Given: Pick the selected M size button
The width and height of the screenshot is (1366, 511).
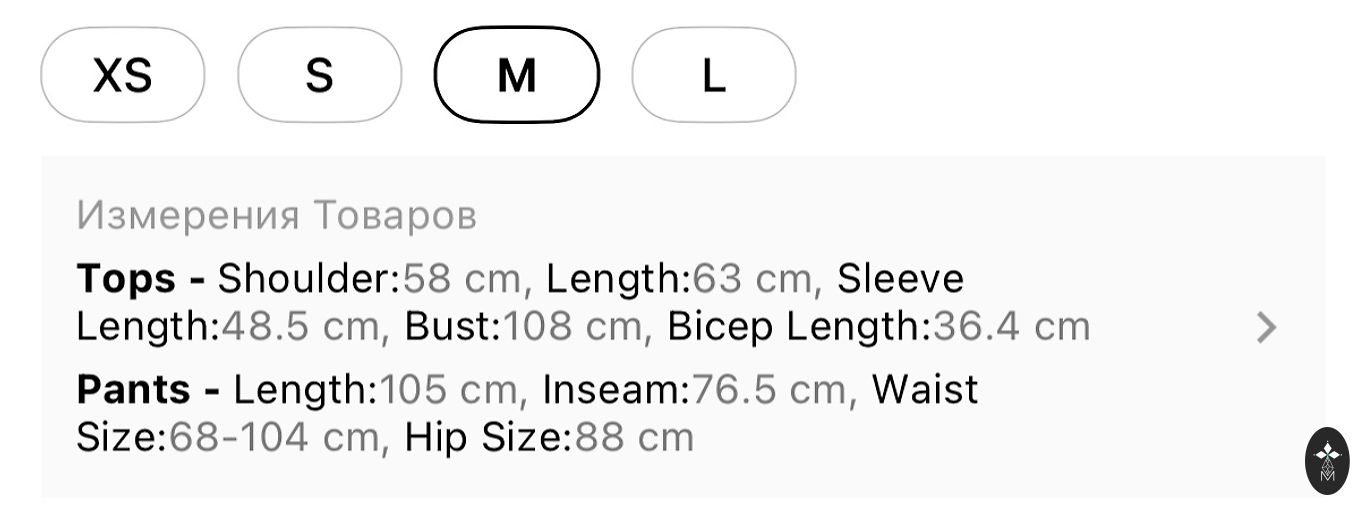Looking at the screenshot, I should [x=516, y=75].
